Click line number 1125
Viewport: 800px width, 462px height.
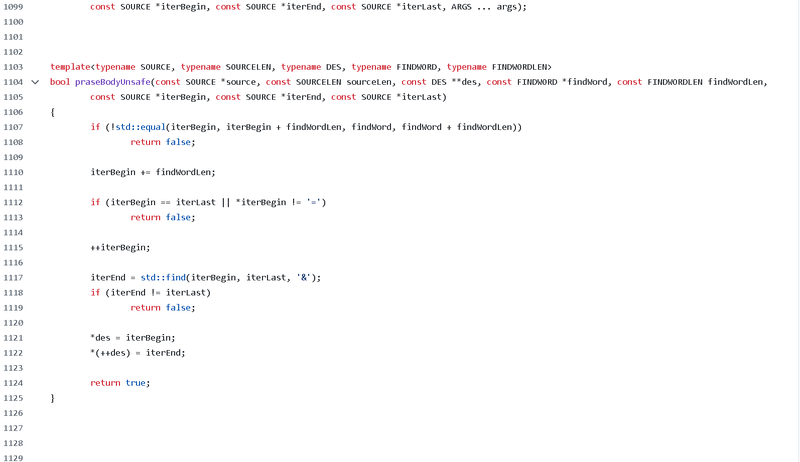(13, 398)
